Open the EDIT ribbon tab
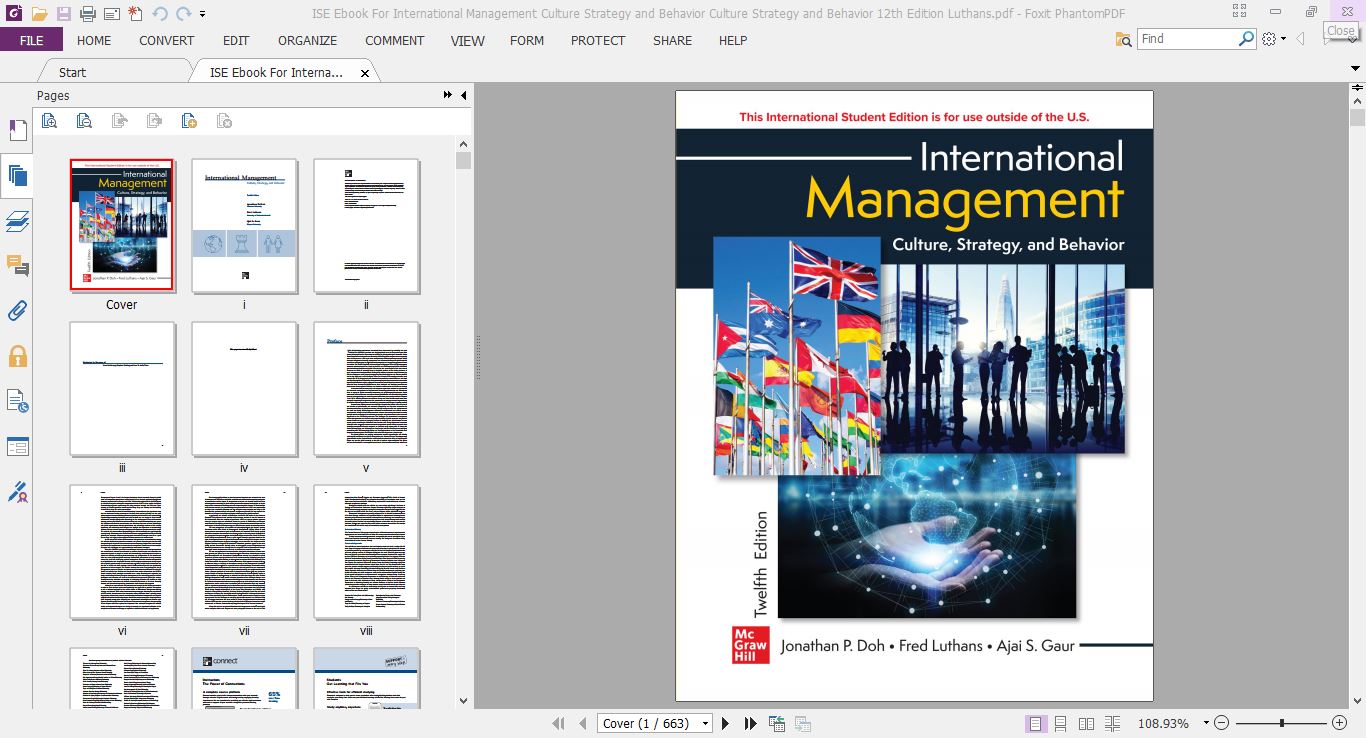Image resolution: width=1366 pixels, height=738 pixels. tap(236, 40)
